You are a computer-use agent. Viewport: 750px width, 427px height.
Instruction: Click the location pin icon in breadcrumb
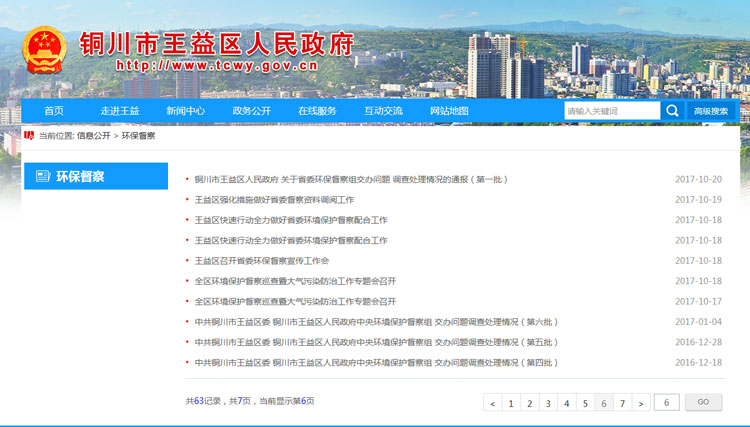(29, 134)
